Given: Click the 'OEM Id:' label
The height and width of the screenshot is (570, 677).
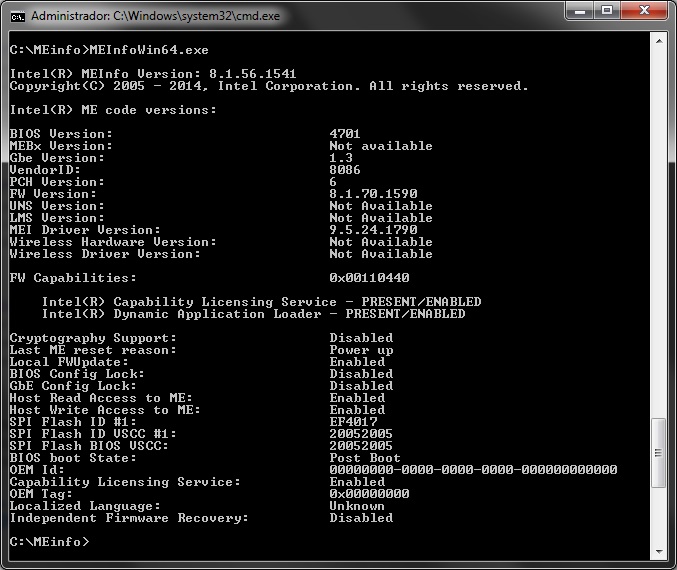Looking at the screenshot, I should (37, 470).
